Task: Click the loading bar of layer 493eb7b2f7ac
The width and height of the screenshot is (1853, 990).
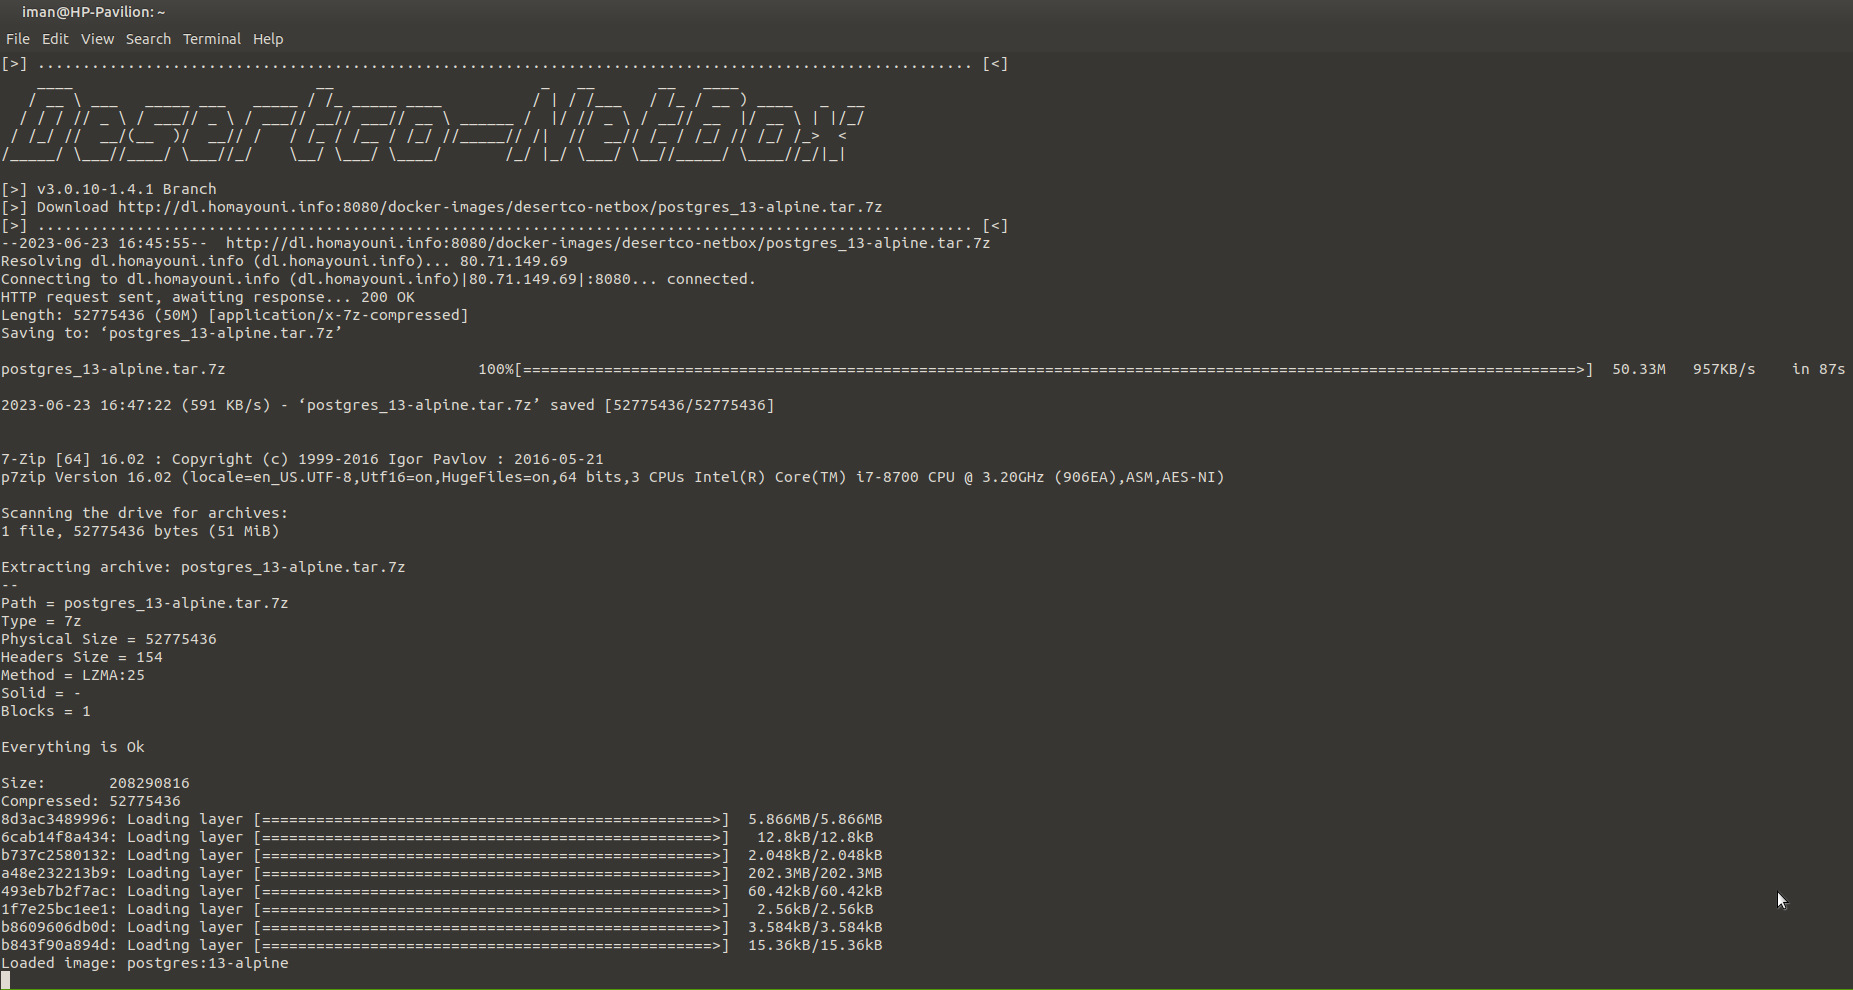Action: click(492, 891)
